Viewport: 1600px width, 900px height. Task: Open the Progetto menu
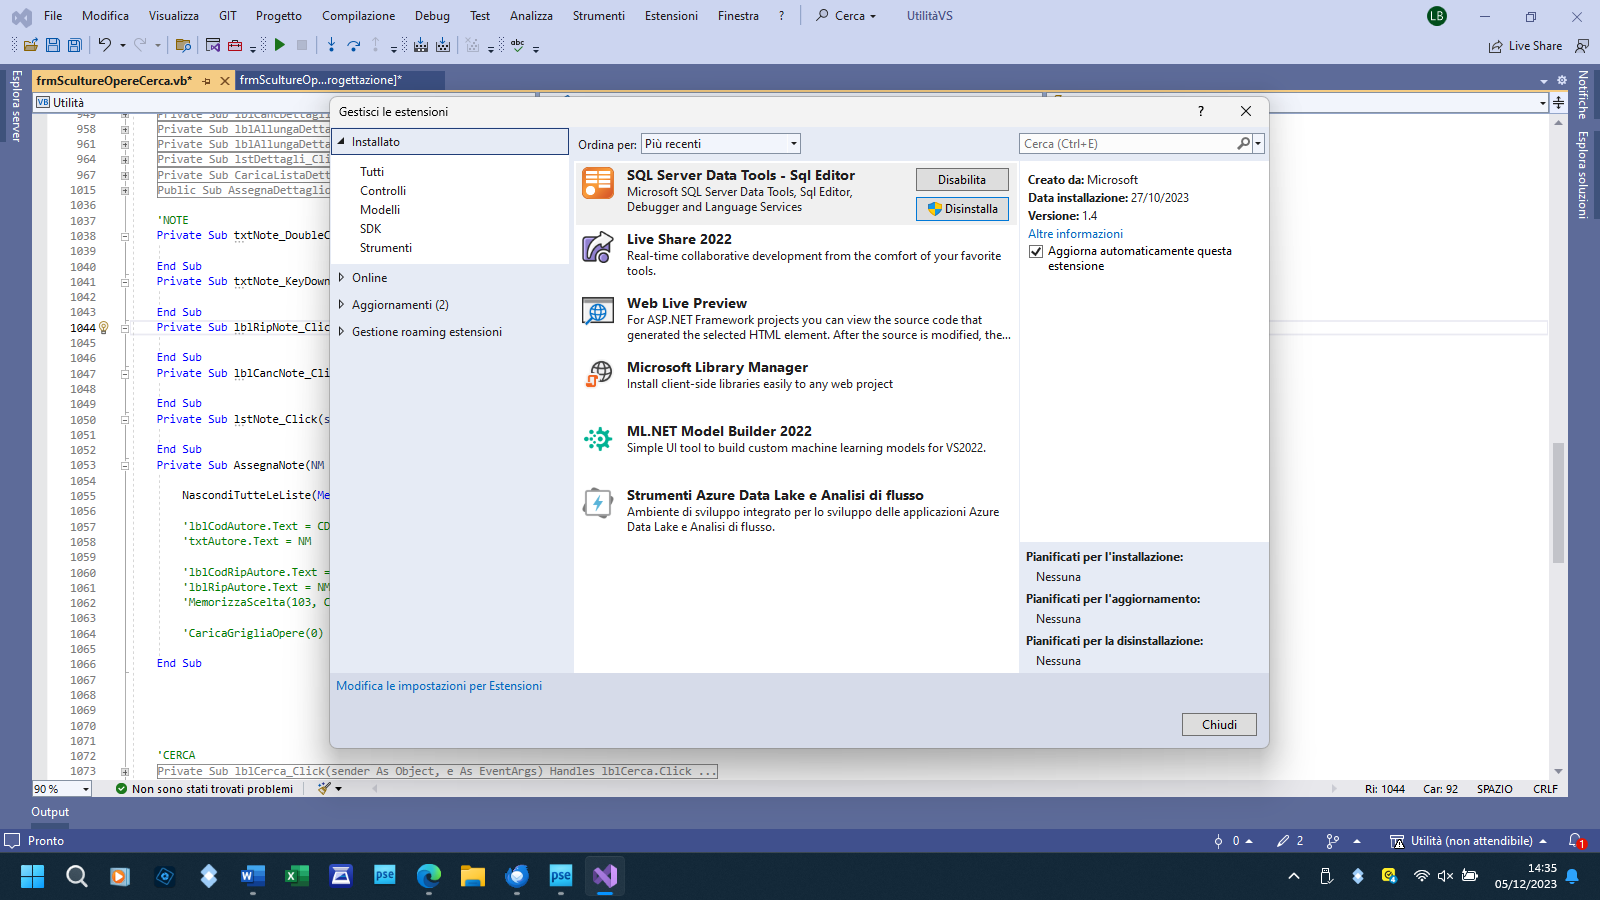point(279,16)
